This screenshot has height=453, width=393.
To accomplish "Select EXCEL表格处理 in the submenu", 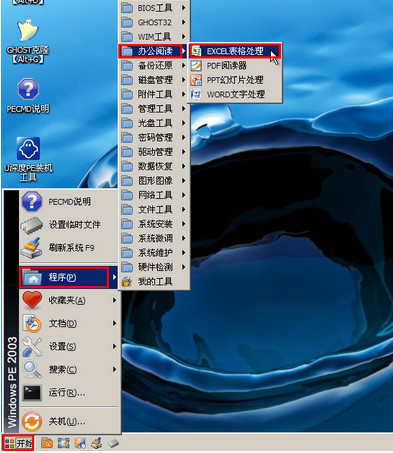I will point(235,51).
